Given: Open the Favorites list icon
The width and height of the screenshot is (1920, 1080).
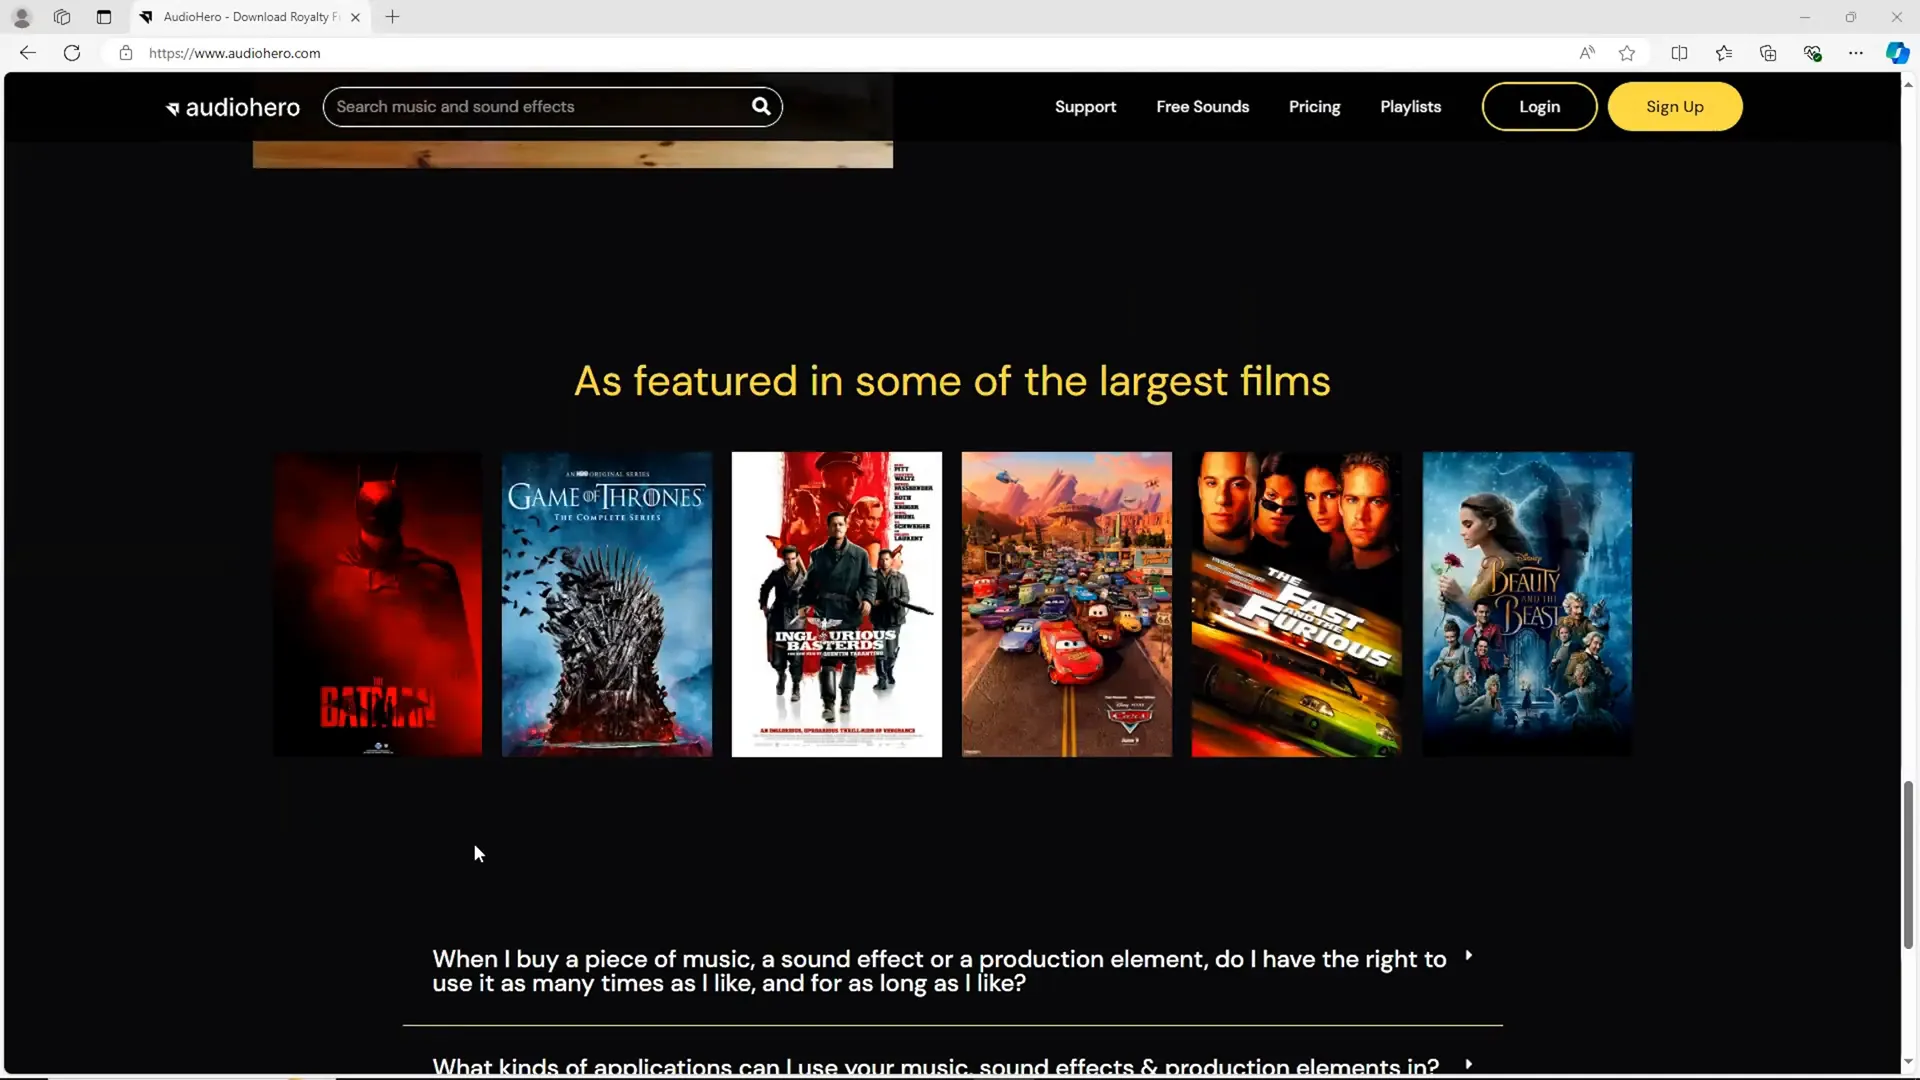Looking at the screenshot, I should pos(1724,53).
